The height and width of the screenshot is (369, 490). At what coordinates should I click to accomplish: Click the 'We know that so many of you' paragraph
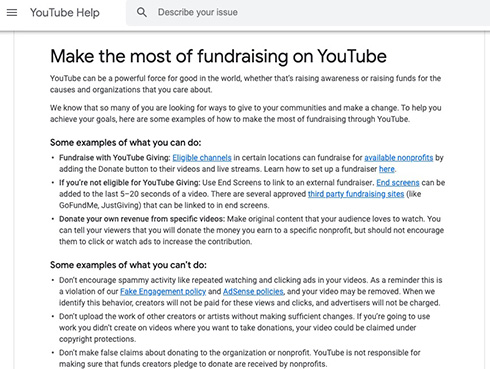pyautogui.click(x=246, y=114)
